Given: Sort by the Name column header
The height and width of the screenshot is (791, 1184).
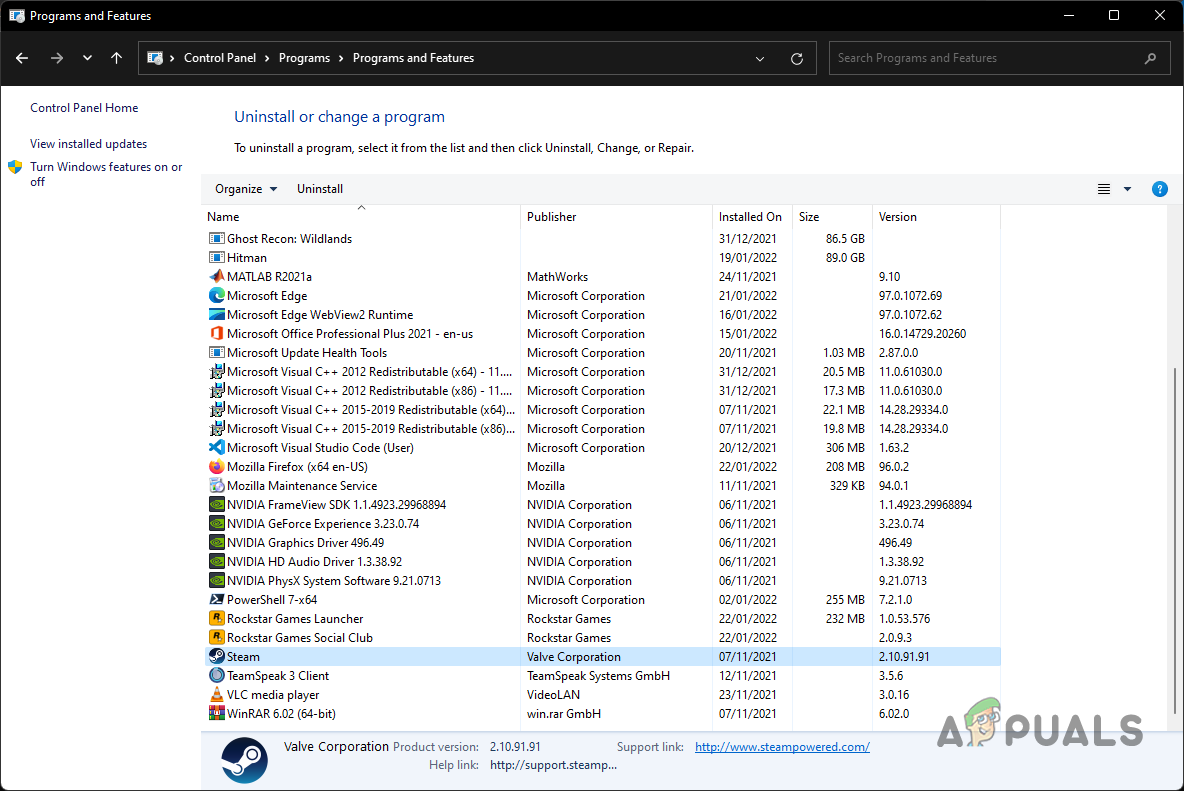Looking at the screenshot, I should click(x=361, y=217).
